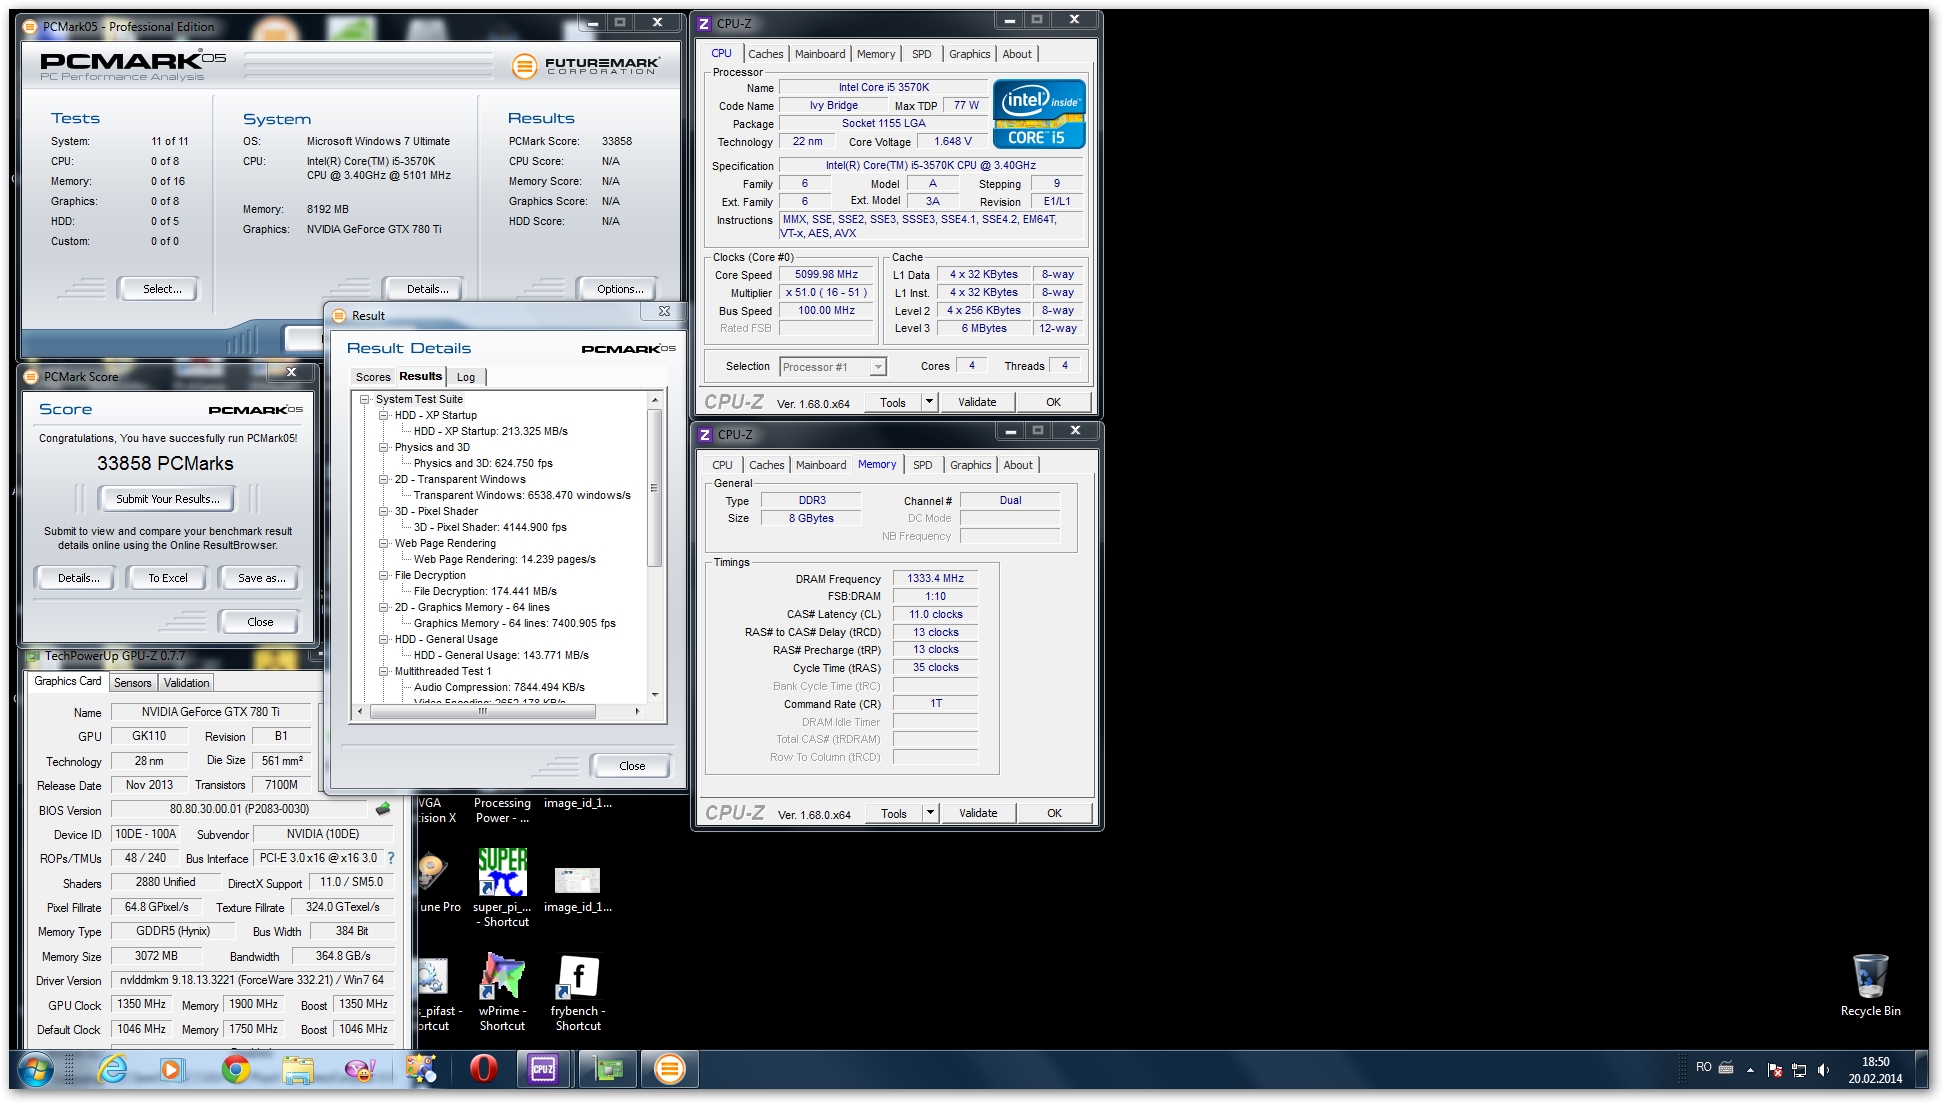Click the Result tree vertical scrollbar thumb
This screenshot has width=1943, height=1103.
(x=655, y=487)
